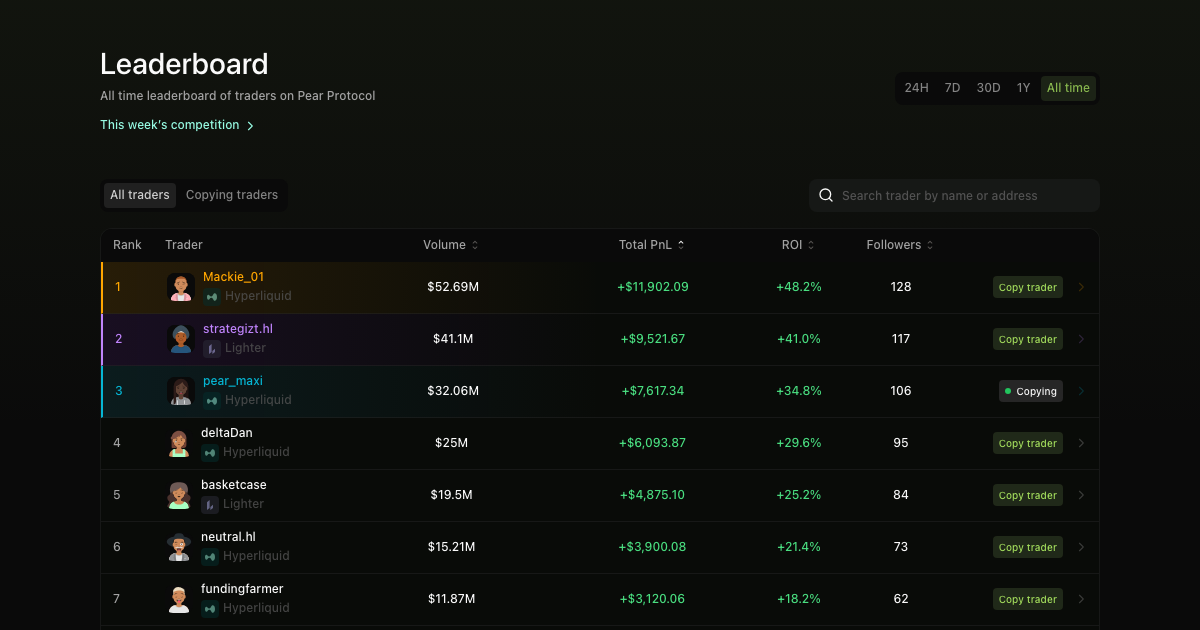Select the All time timeframe
The image size is (1200, 630).
(1068, 88)
